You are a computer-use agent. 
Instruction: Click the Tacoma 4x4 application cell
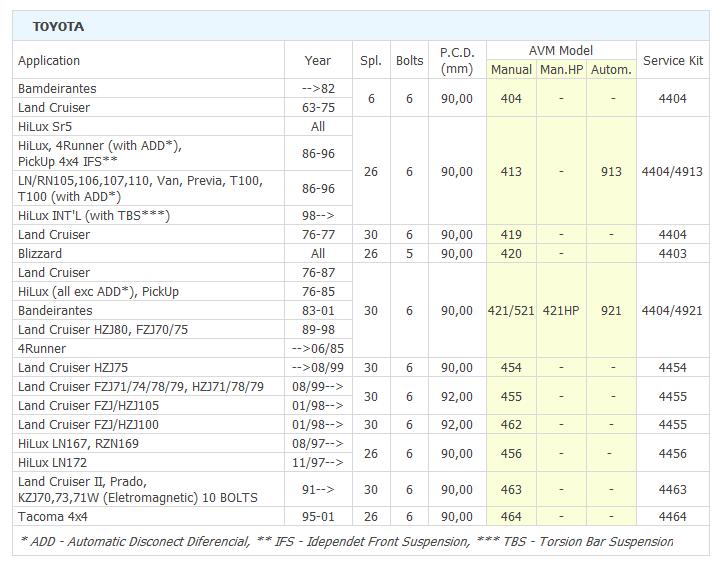point(53,517)
